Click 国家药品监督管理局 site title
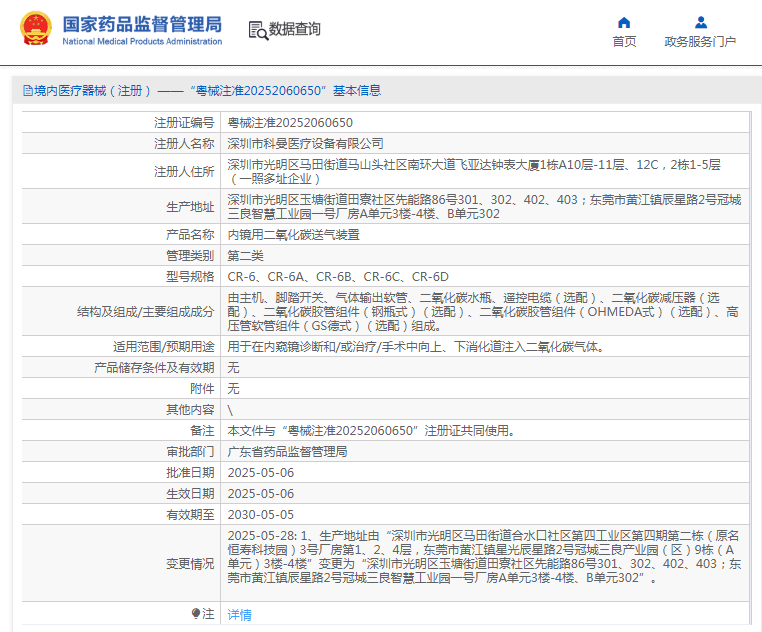This screenshot has width=762, height=632. click(142, 24)
